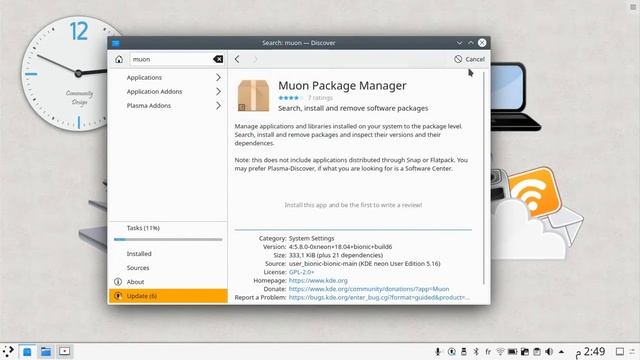Open the KDE donations link

click(x=369, y=289)
